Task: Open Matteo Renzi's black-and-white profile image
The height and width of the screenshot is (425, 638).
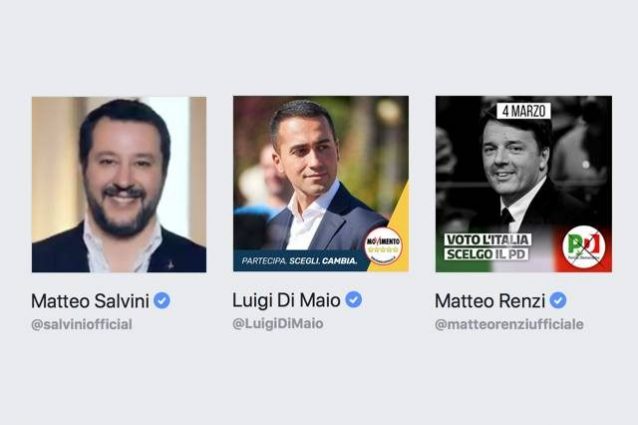Action: [524, 184]
